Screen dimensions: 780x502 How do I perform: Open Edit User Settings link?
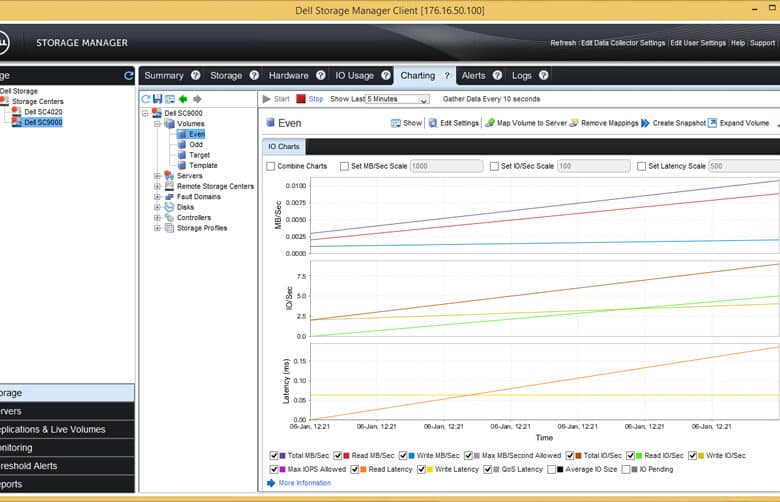tap(698, 43)
